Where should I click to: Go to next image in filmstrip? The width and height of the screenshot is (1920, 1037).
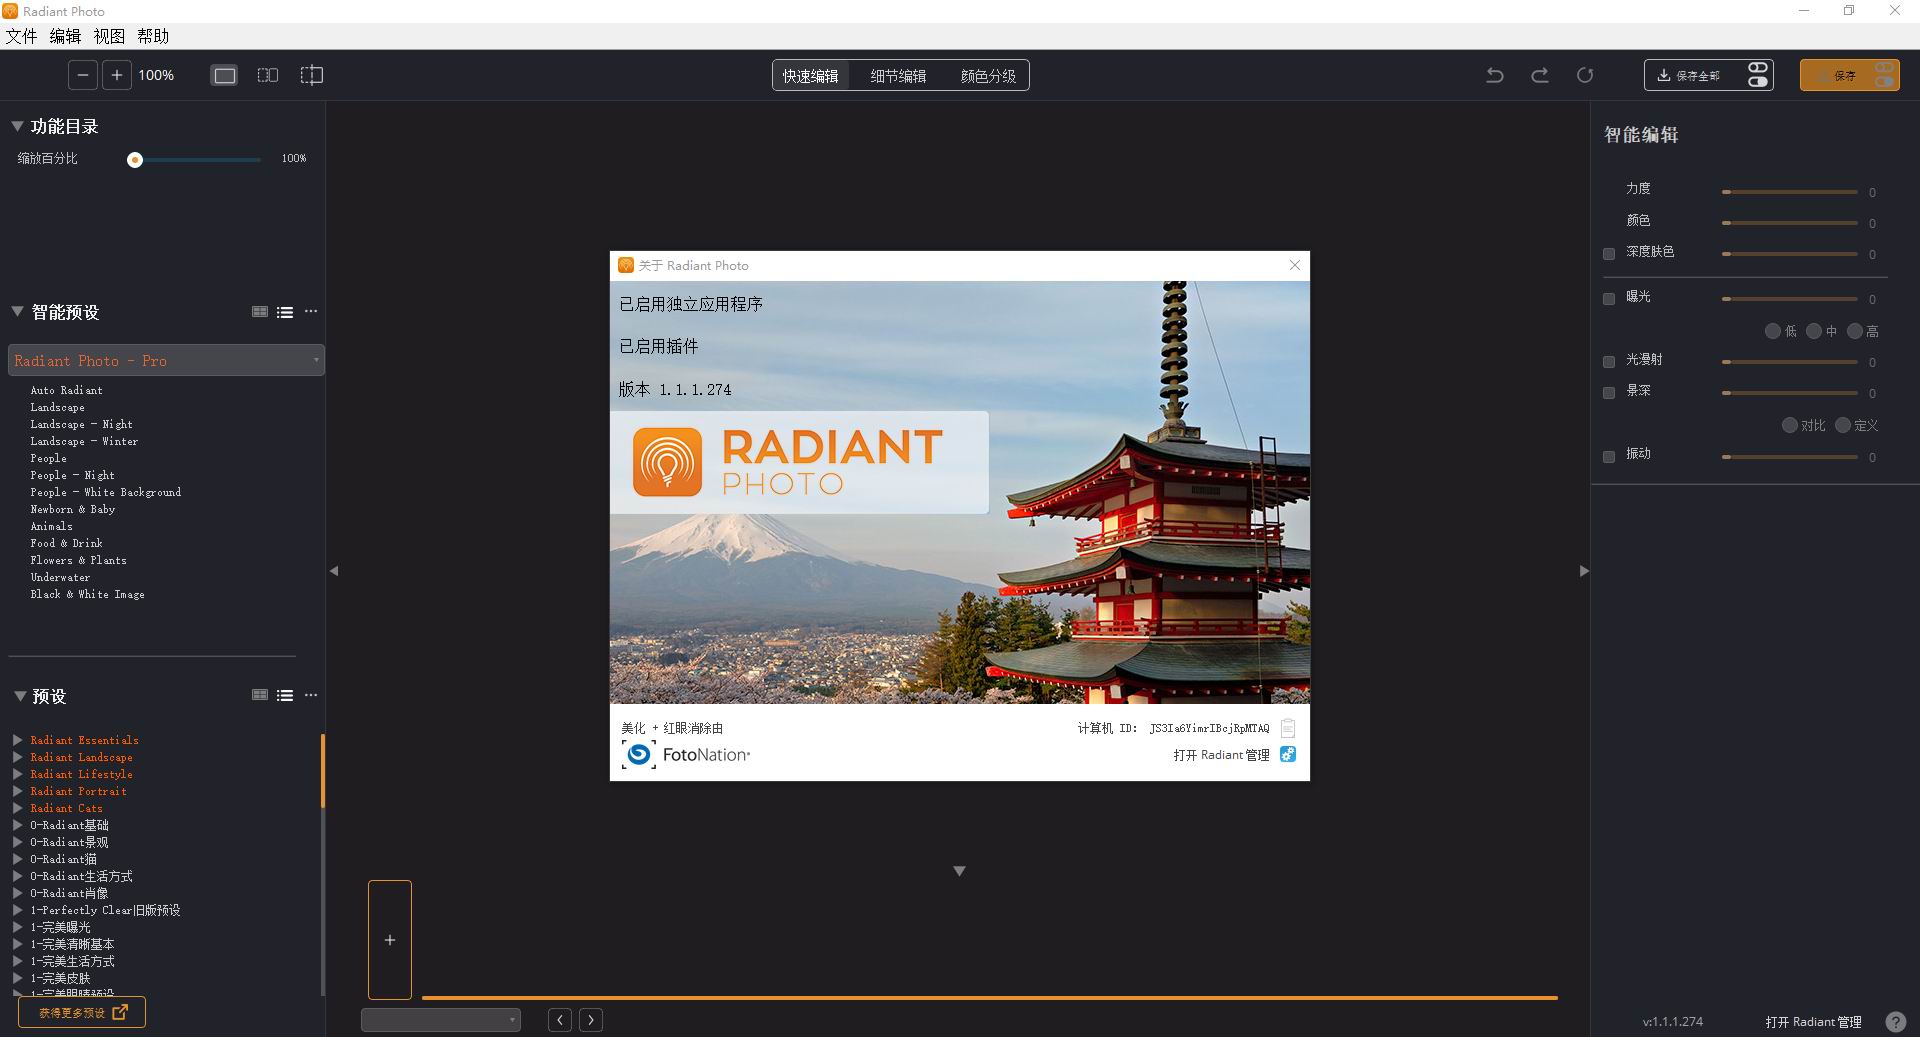(x=591, y=1020)
